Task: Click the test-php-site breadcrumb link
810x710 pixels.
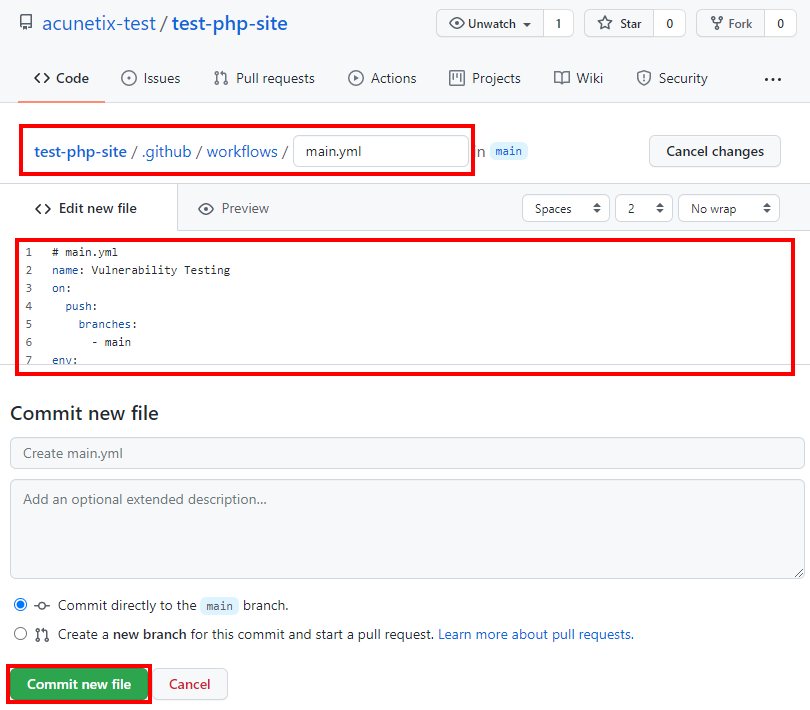Action: coord(80,152)
